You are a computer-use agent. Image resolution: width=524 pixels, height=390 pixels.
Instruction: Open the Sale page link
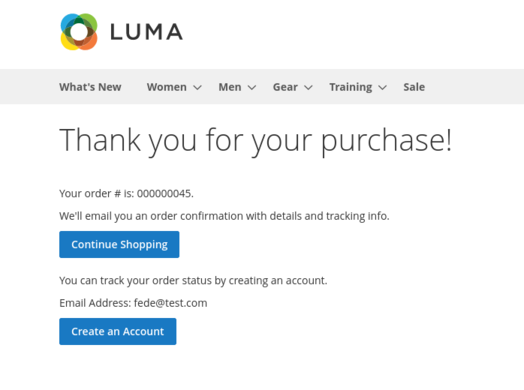click(x=414, y=87)
